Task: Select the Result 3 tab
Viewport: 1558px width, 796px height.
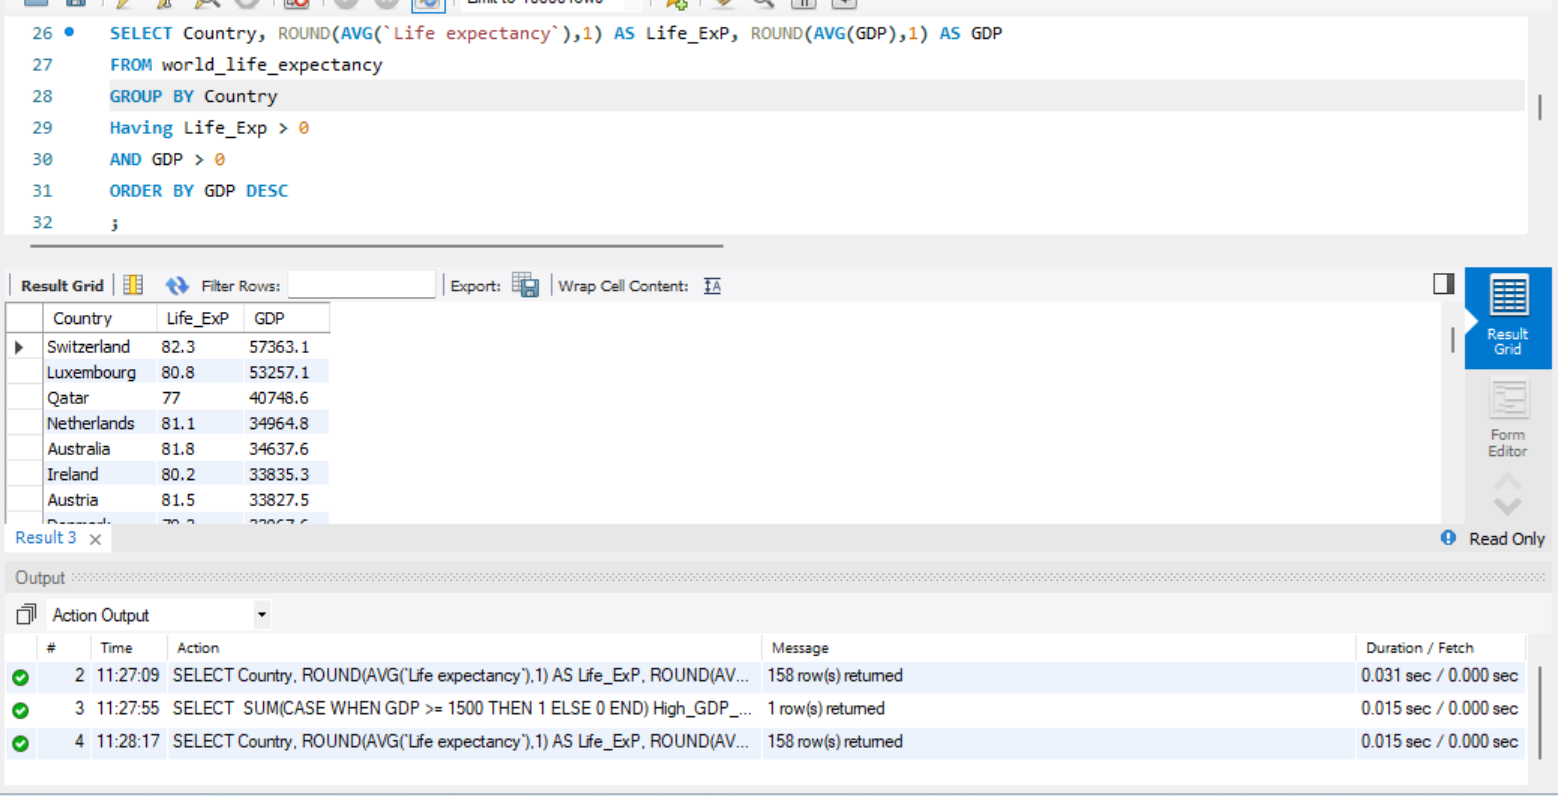Action: 46,538
